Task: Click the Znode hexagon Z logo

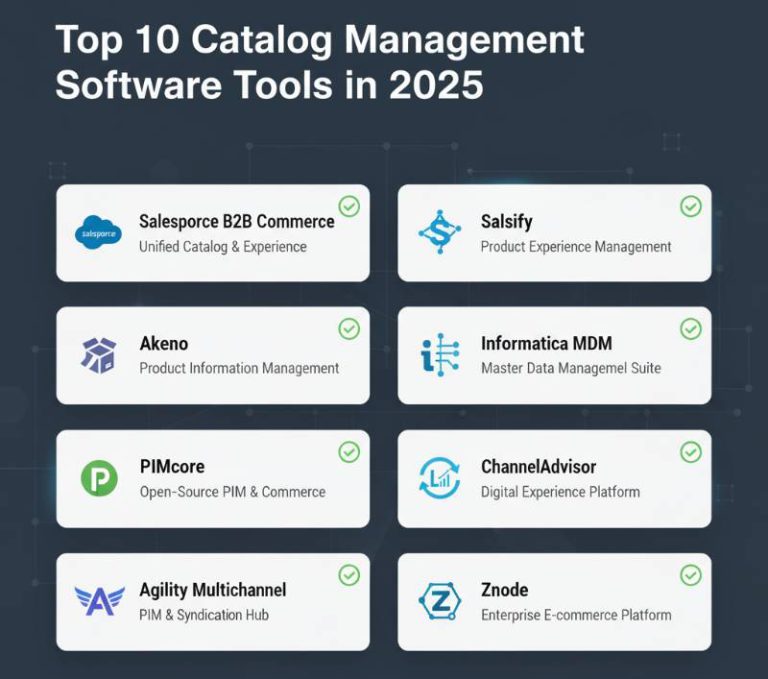Action: 440,601
